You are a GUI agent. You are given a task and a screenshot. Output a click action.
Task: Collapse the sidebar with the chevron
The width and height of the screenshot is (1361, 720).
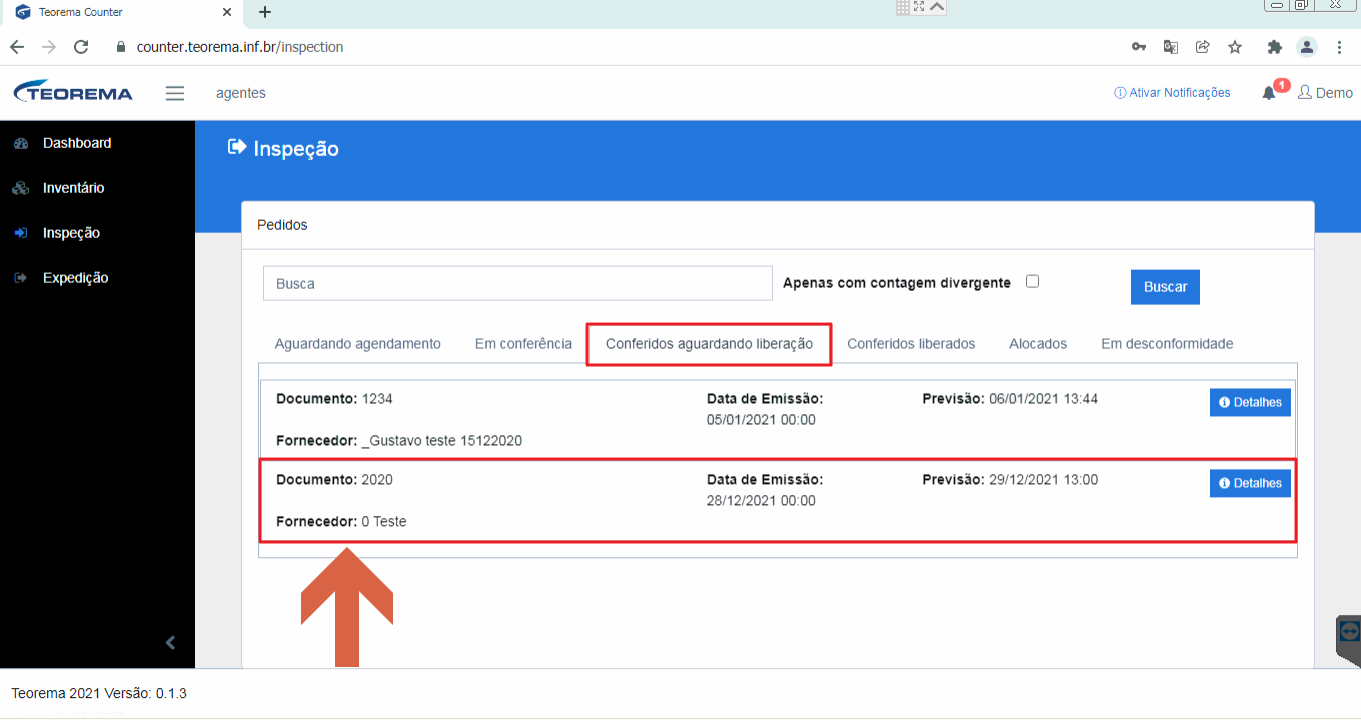pyautogui.click(x=170, y=642)
